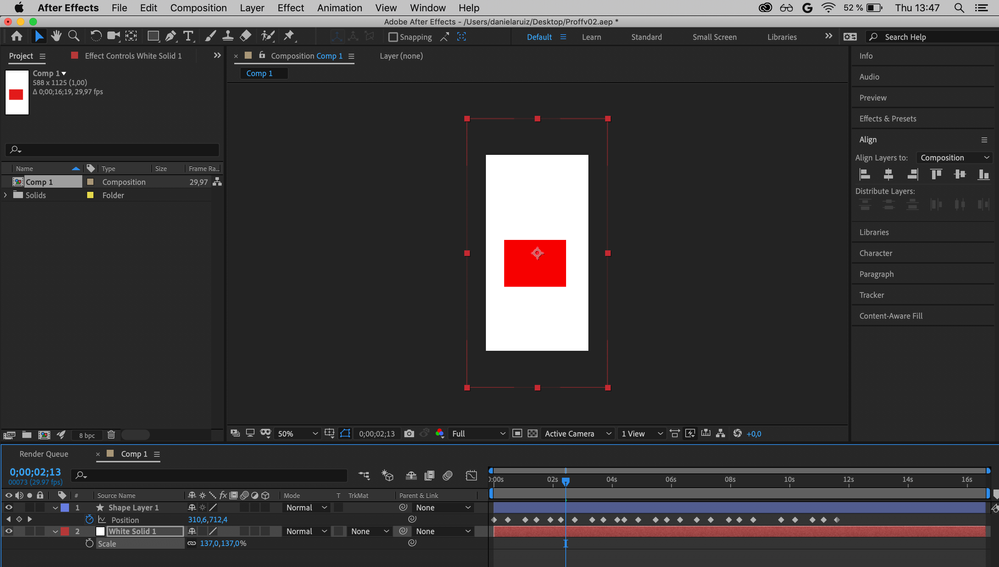Select the Pen tool
The width and height of the screenshot is (999, 567).
pyautogui.click(x=169, y=37)
